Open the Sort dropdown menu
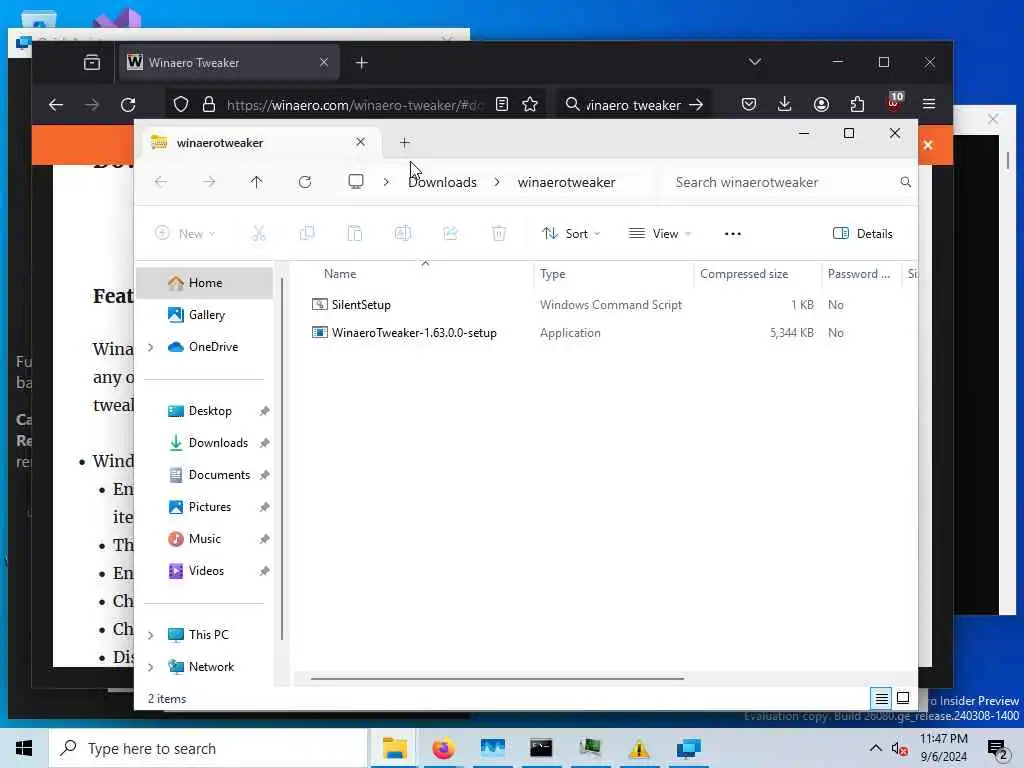 571,234
